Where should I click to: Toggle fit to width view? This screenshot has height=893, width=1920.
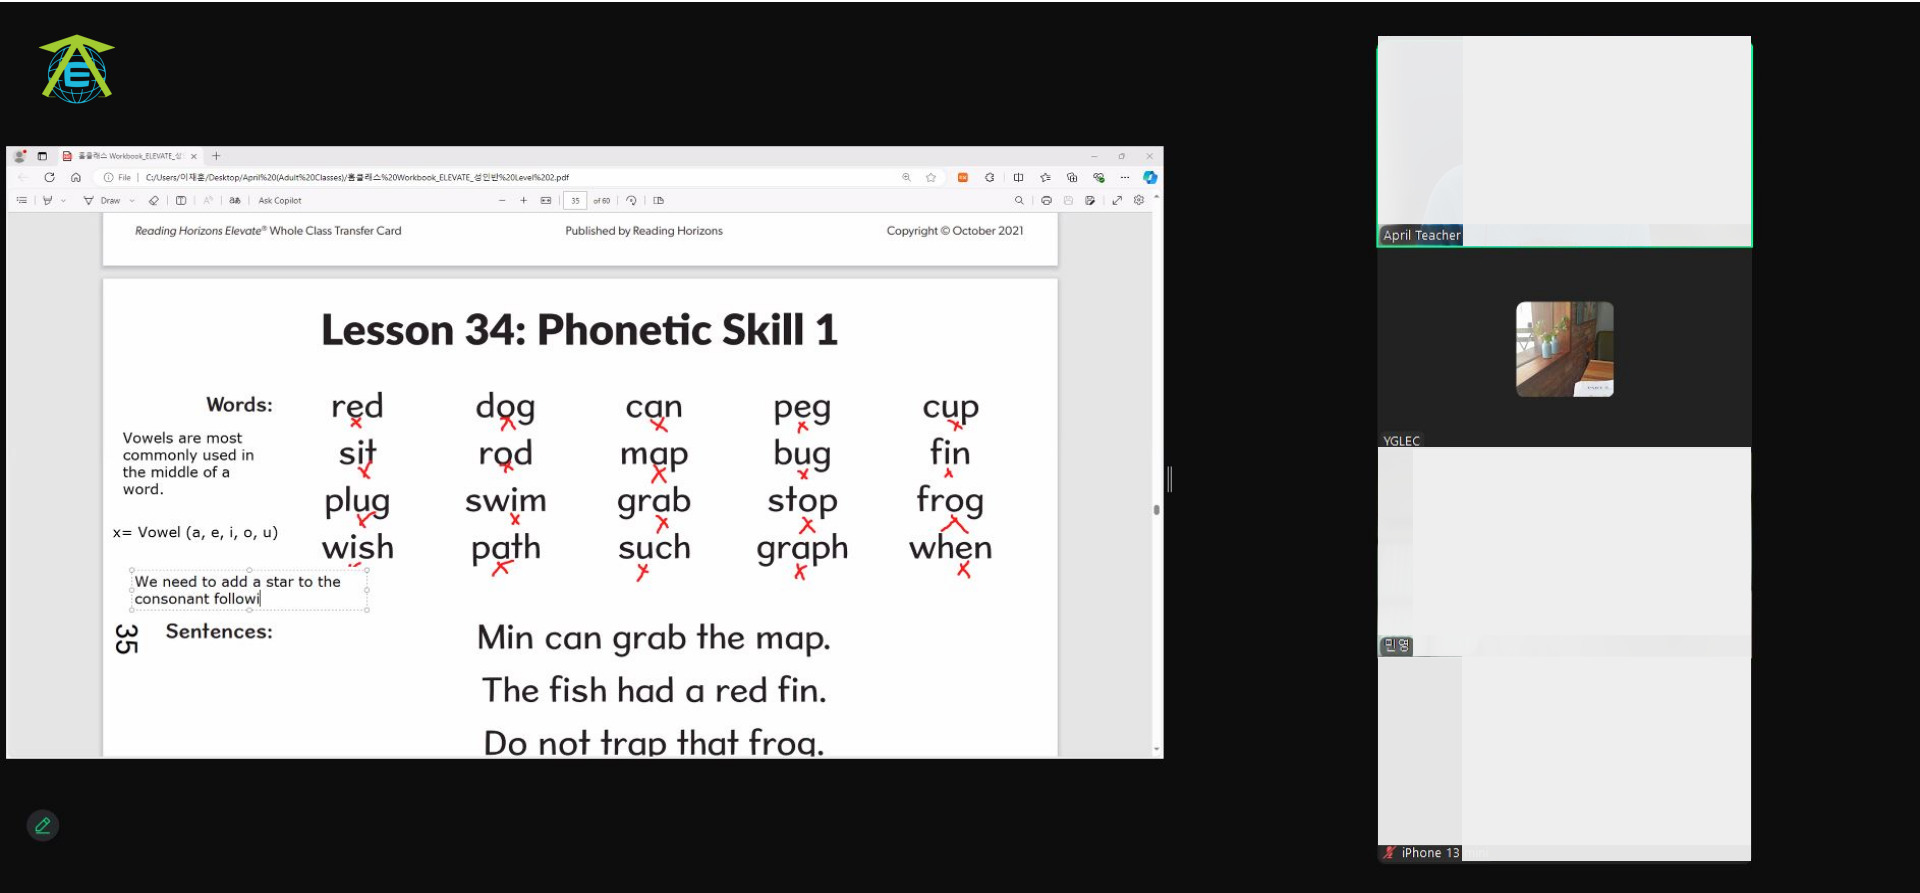coord(546,200)
